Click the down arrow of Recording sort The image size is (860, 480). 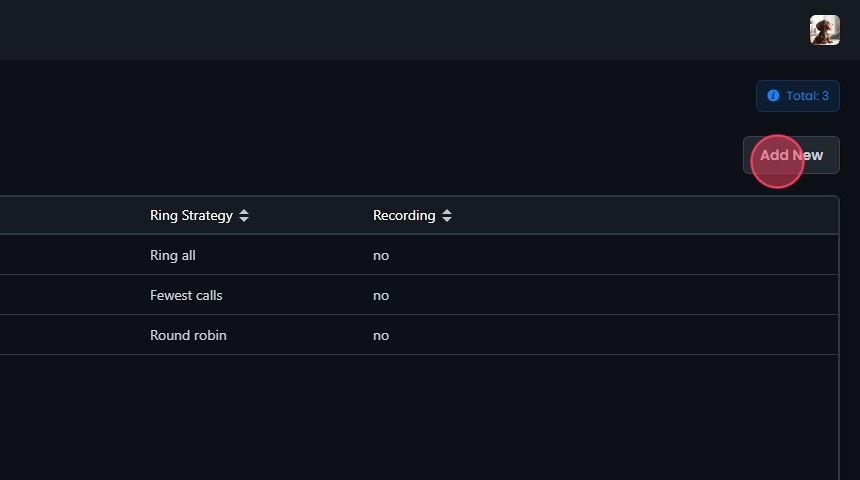point(447,219)
